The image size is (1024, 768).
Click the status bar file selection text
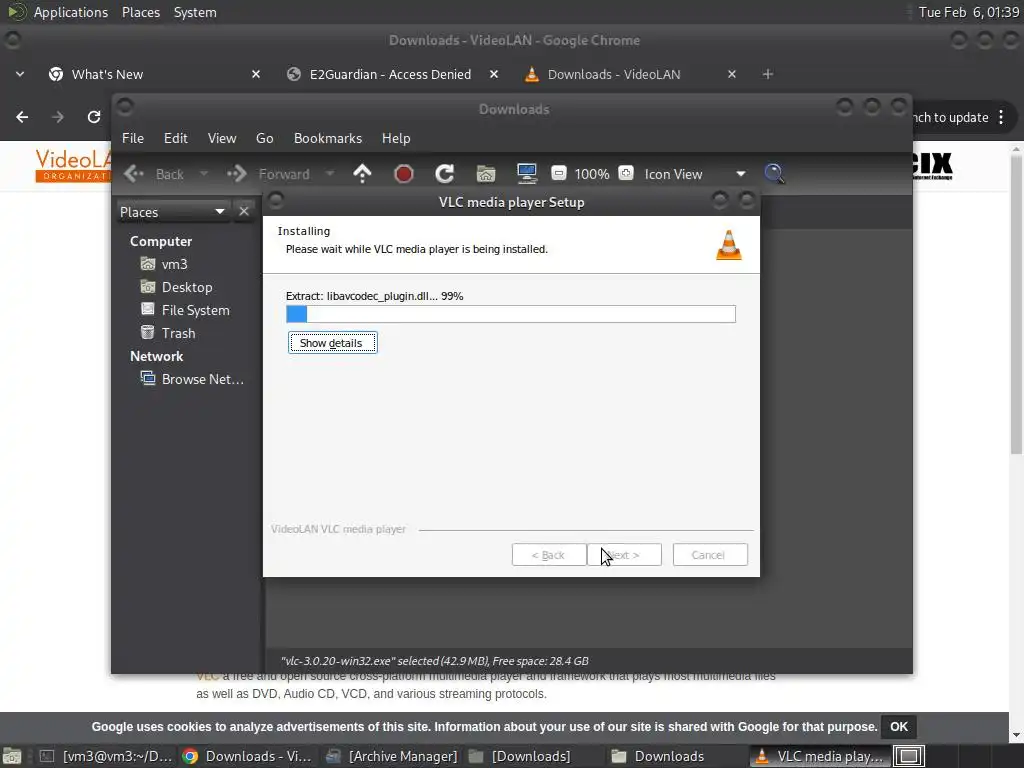click(x=434, y=661)
